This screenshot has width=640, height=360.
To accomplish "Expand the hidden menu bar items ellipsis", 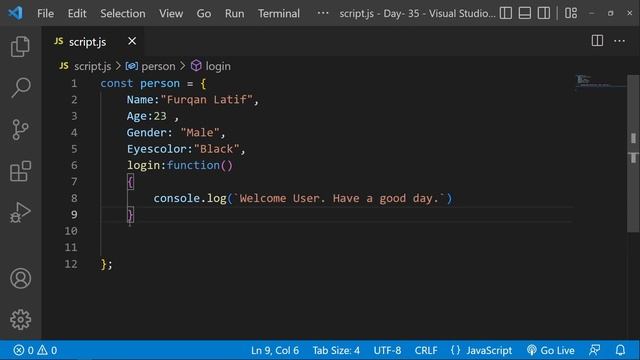I will click(323, 13).
